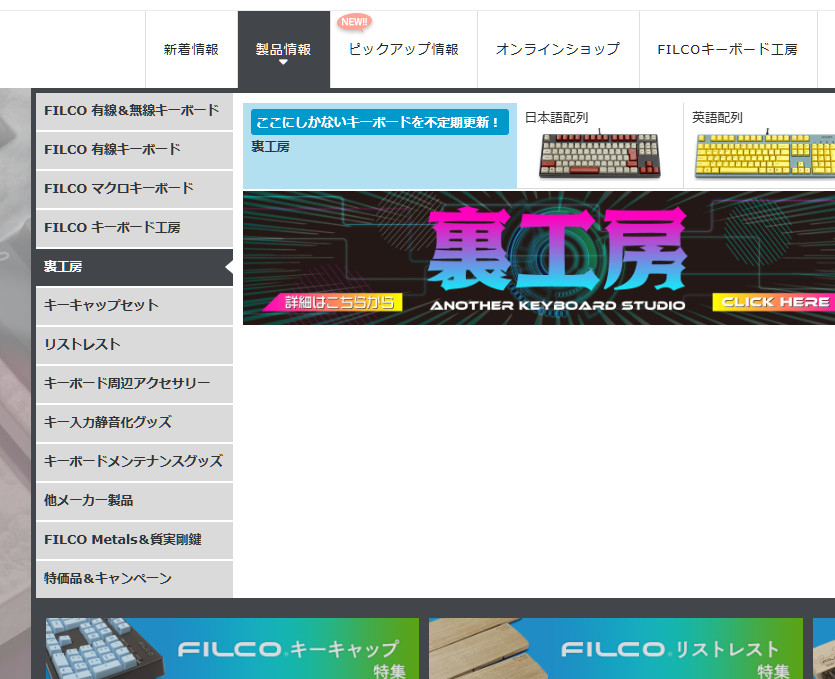Open the FILCO キーキャップ特集 banner
This screenshot has height=679, width=835.
[x=232, y=649]
